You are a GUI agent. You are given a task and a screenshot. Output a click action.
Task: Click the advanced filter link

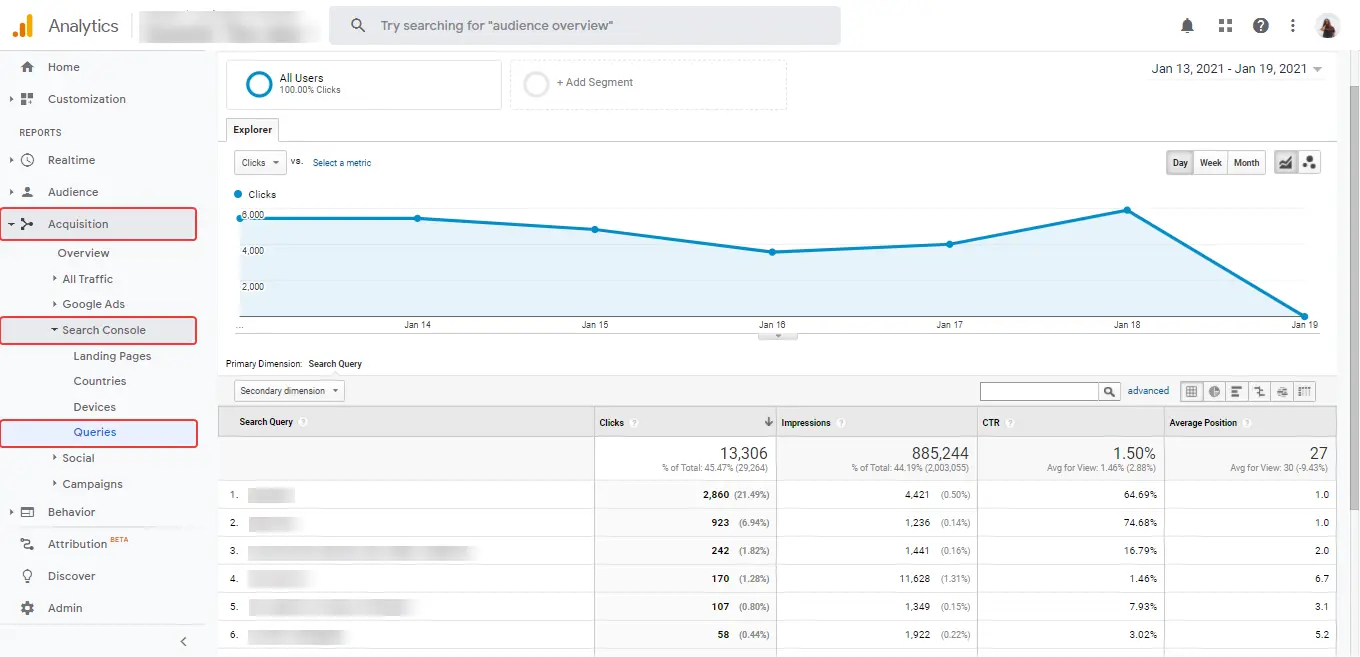tap(1147, 390)
